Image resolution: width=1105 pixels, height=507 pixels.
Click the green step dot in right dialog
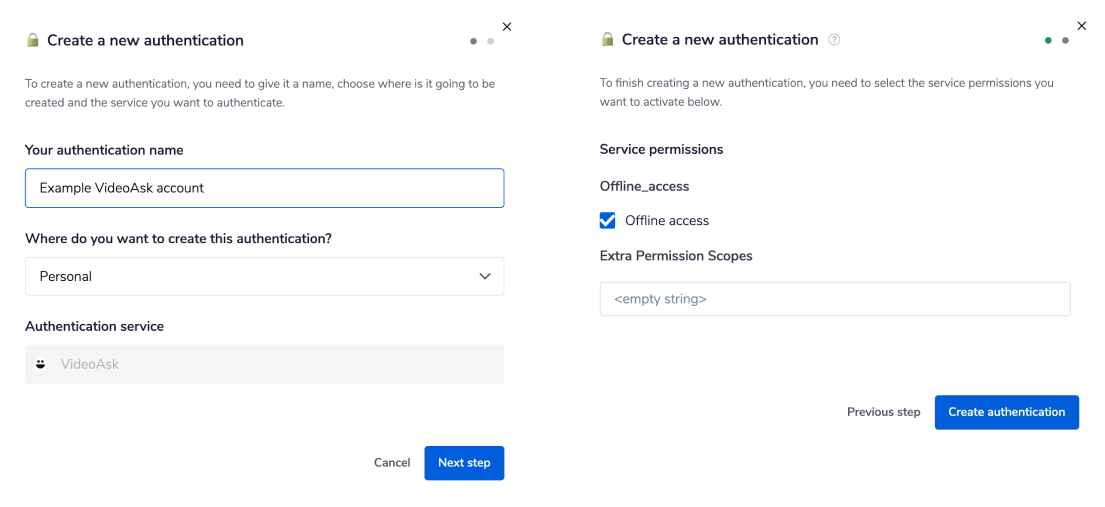point(1048,41)
